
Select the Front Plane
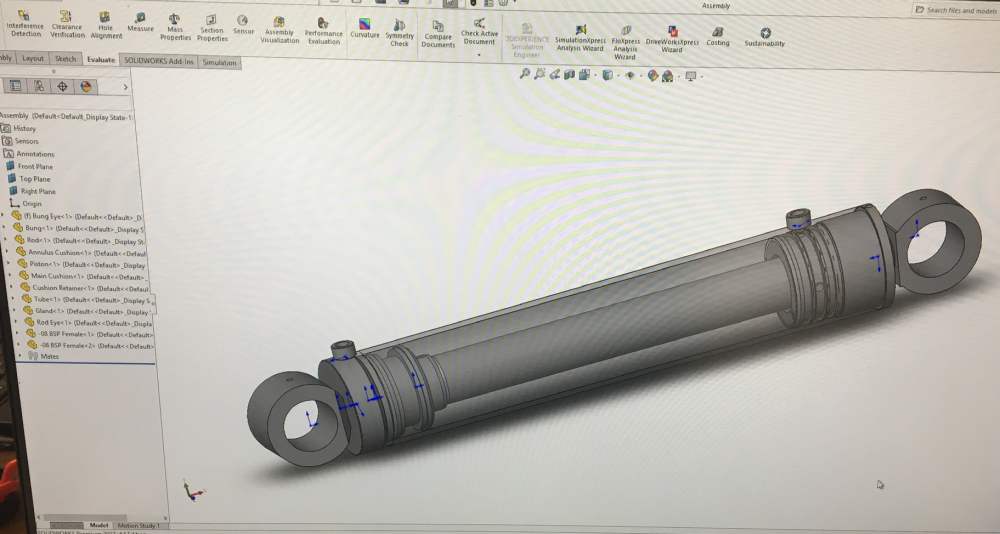(30, 166)
